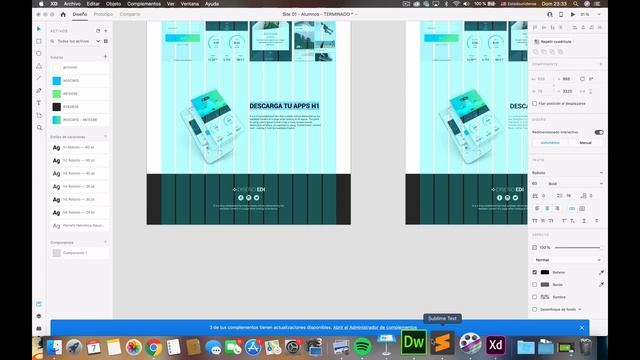Uncheck the Relleno fill checkbox
The height and width of the screenshot is (360, 640).
point(534,272)
